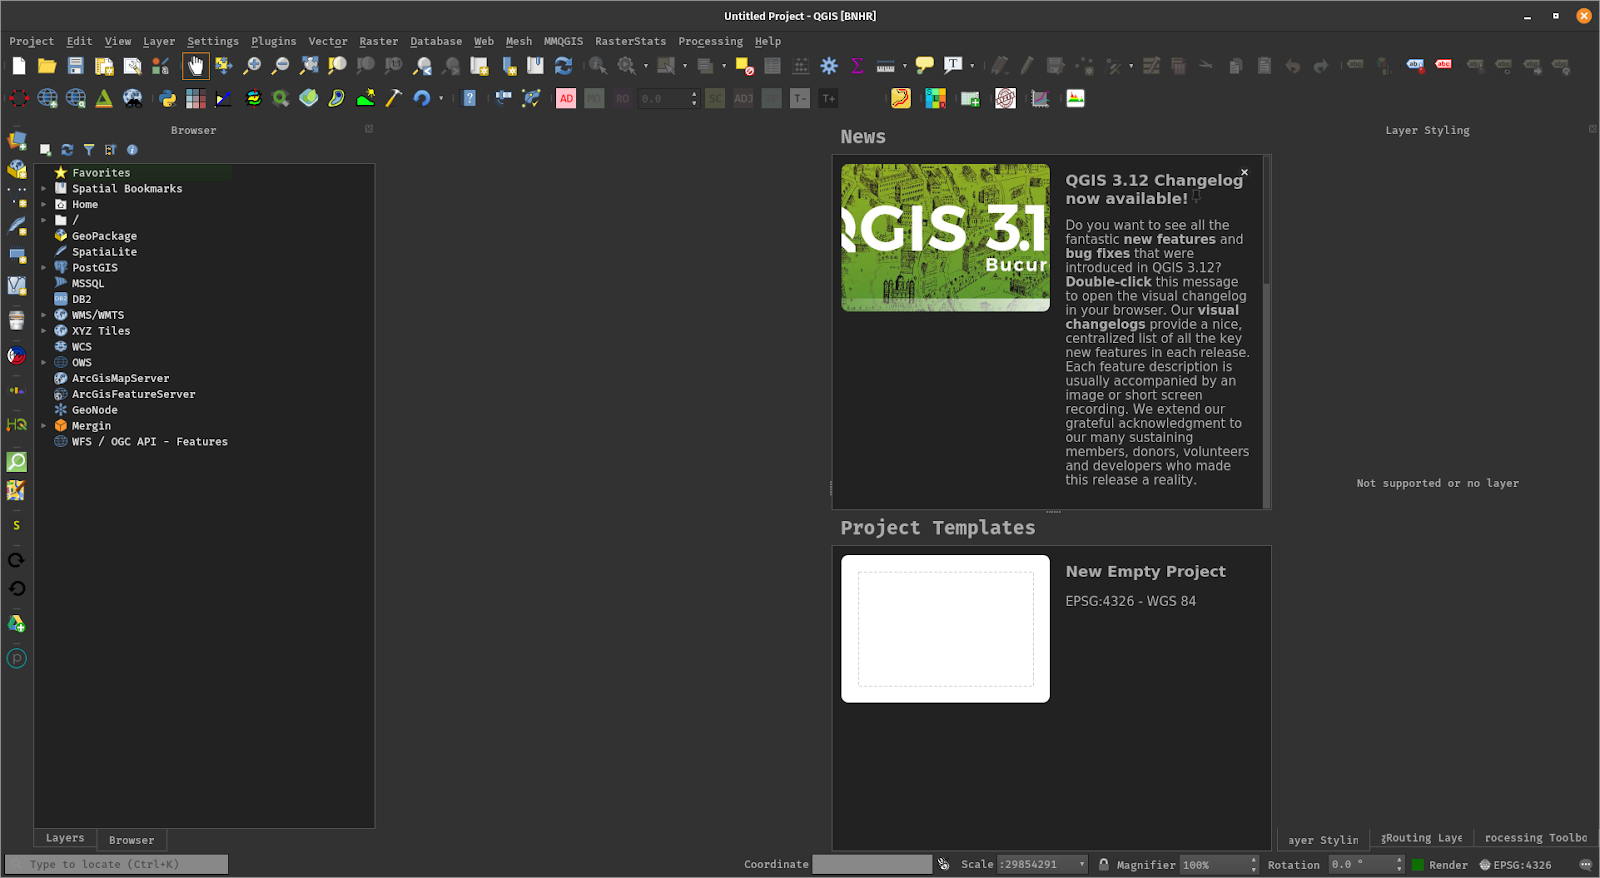Expand the Spatial Bookmarks tree node
Viewport: 1600px width, 878px height.
coord(44,189)
